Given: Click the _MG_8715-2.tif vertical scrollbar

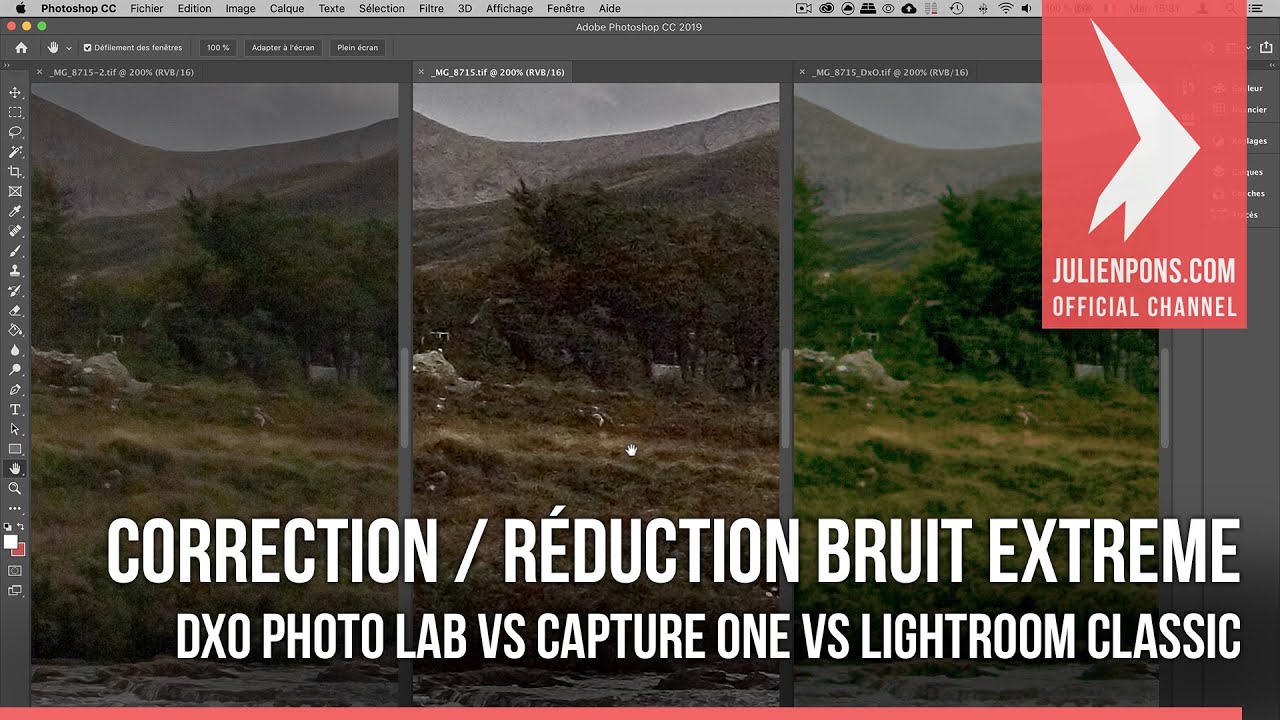Looking at the screenshot, I should pos(404,397).
